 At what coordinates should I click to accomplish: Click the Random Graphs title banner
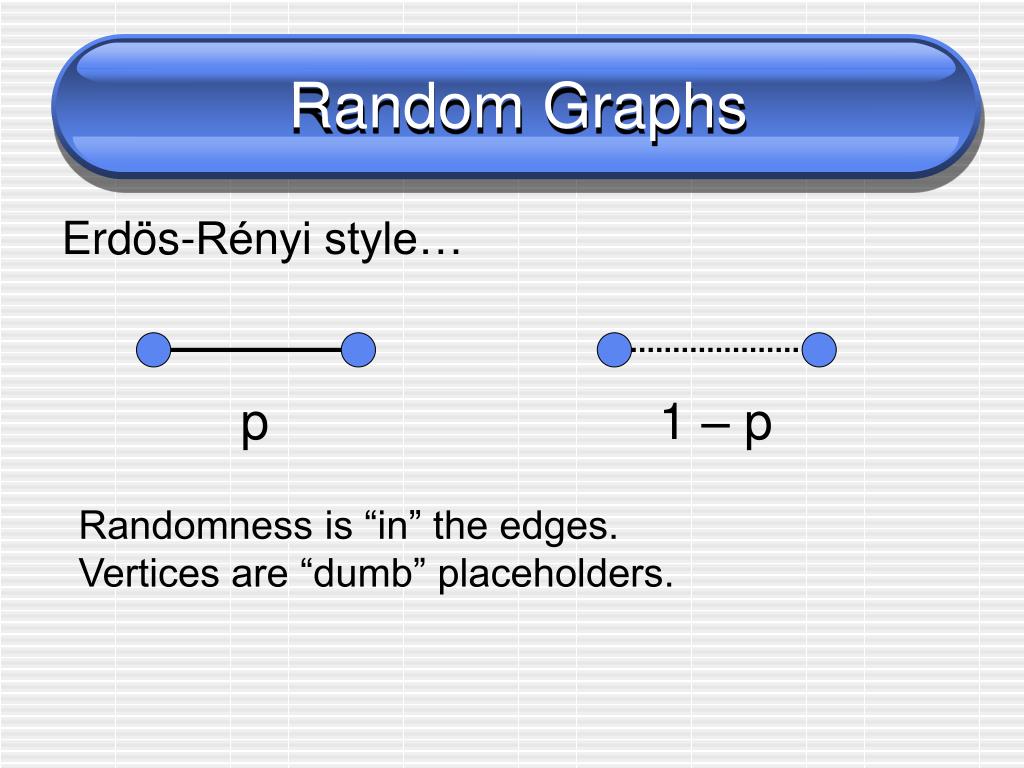click(x=517, y=108)
